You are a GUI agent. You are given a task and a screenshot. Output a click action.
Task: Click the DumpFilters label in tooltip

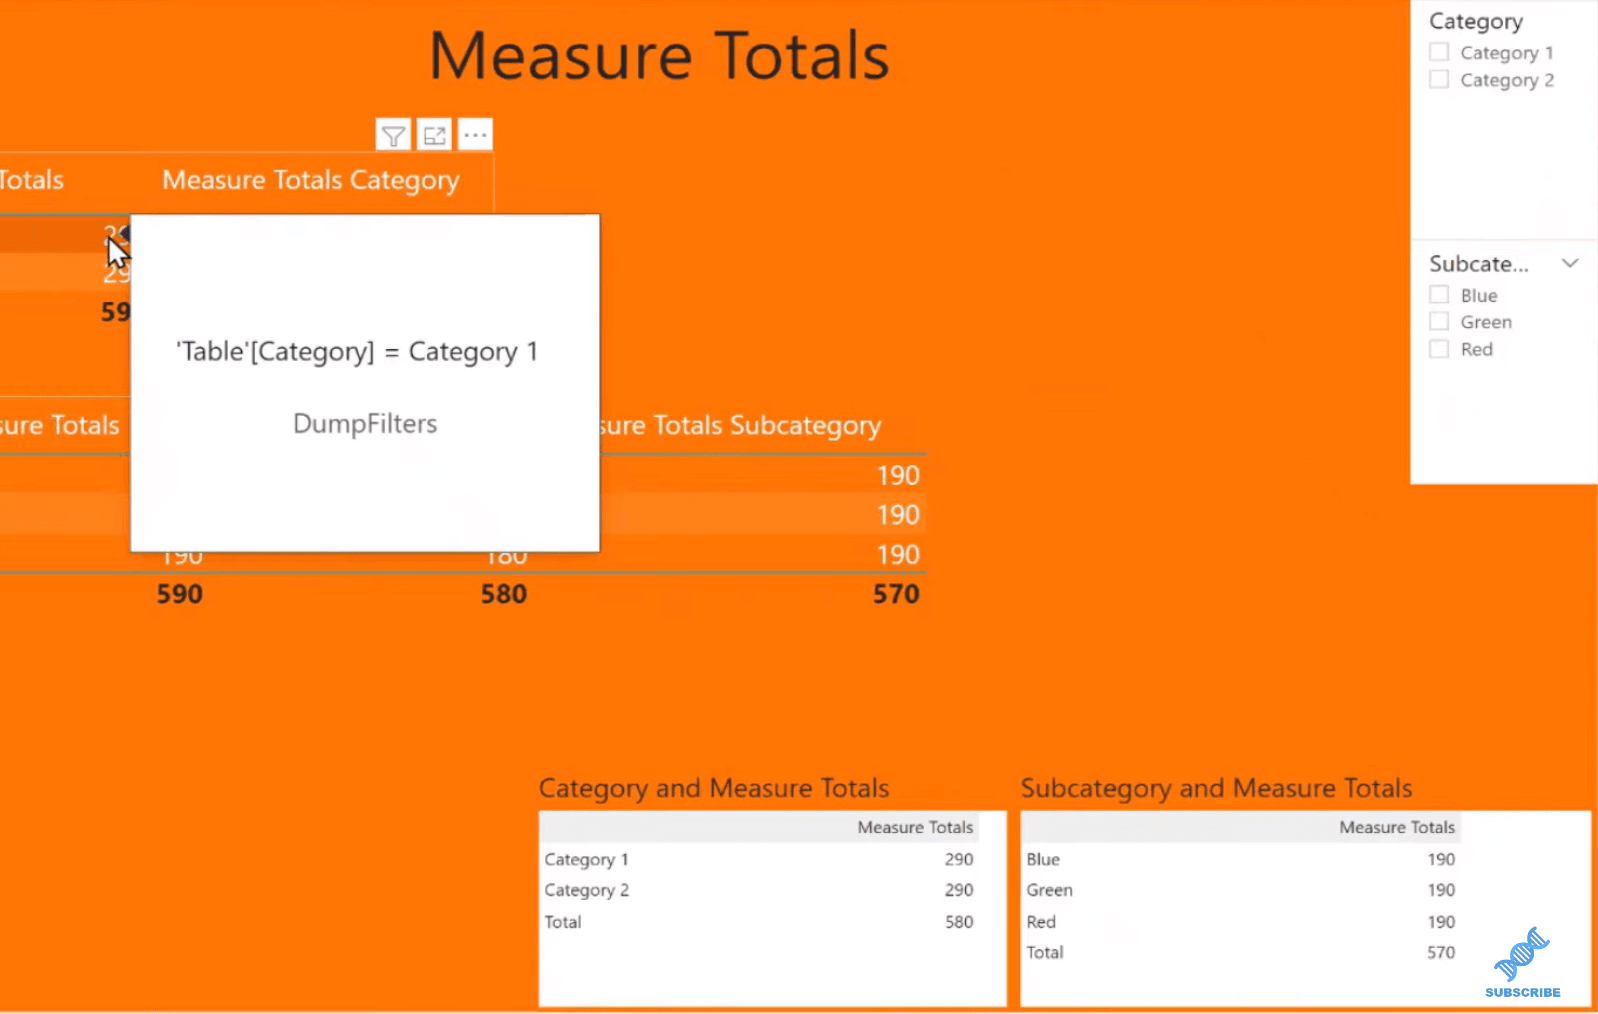click(365, 424)
